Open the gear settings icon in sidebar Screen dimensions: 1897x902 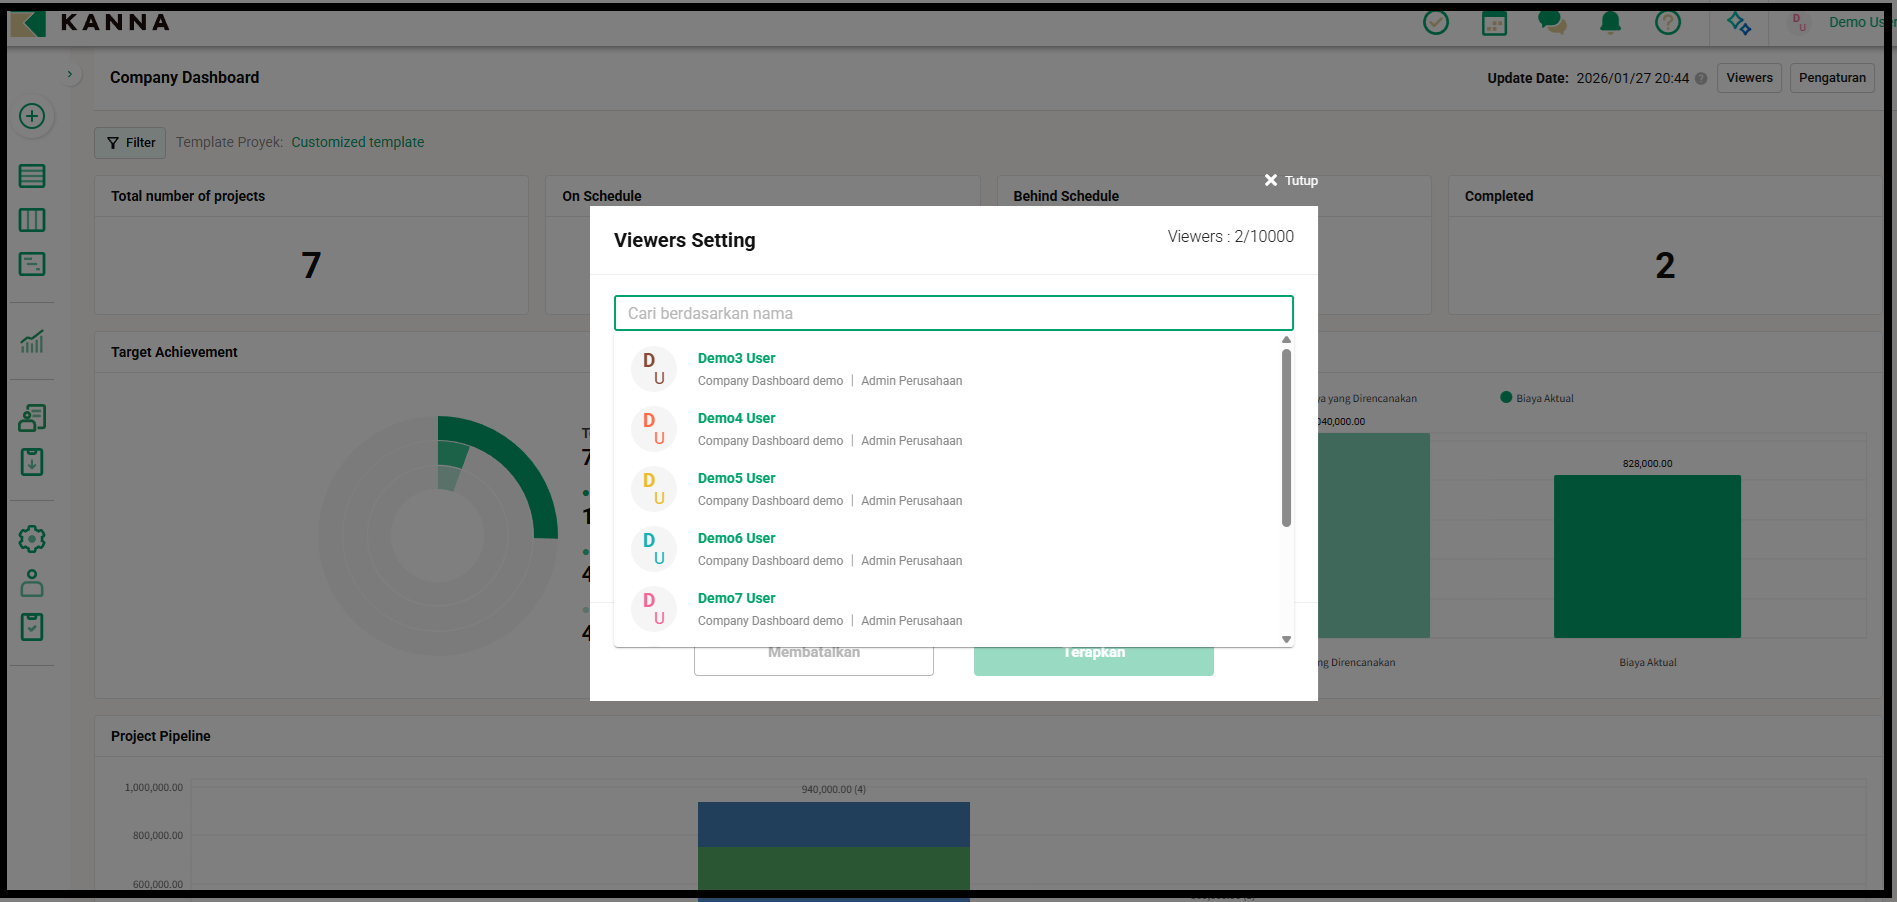click(32, 539)
